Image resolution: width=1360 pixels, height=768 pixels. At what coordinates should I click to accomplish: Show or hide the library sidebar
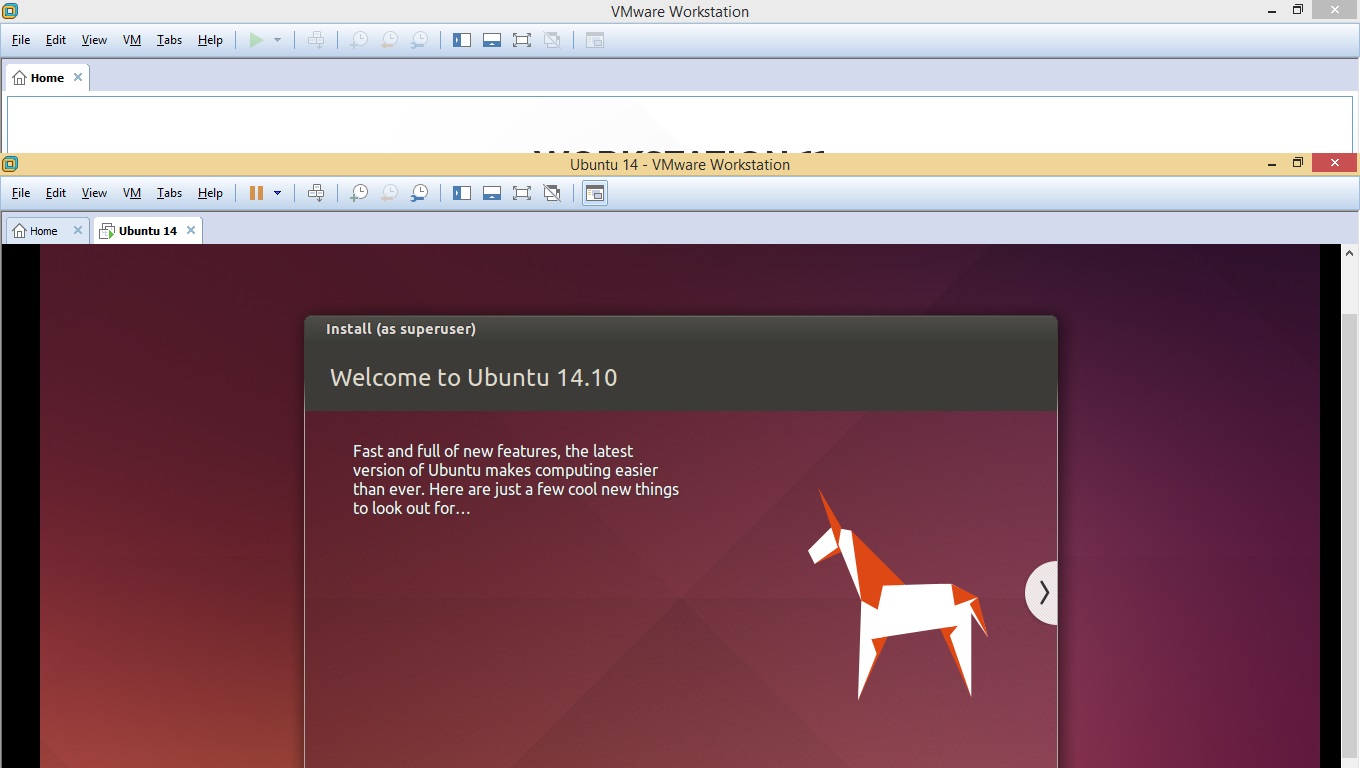tap(462, 192)
